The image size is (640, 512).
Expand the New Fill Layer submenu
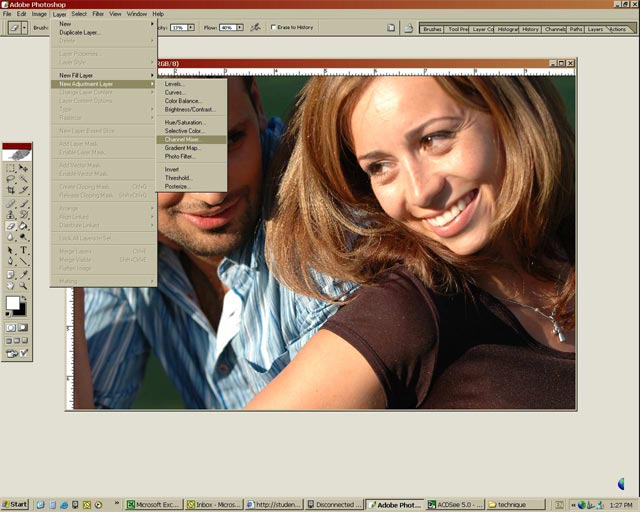tap(104, 75)
